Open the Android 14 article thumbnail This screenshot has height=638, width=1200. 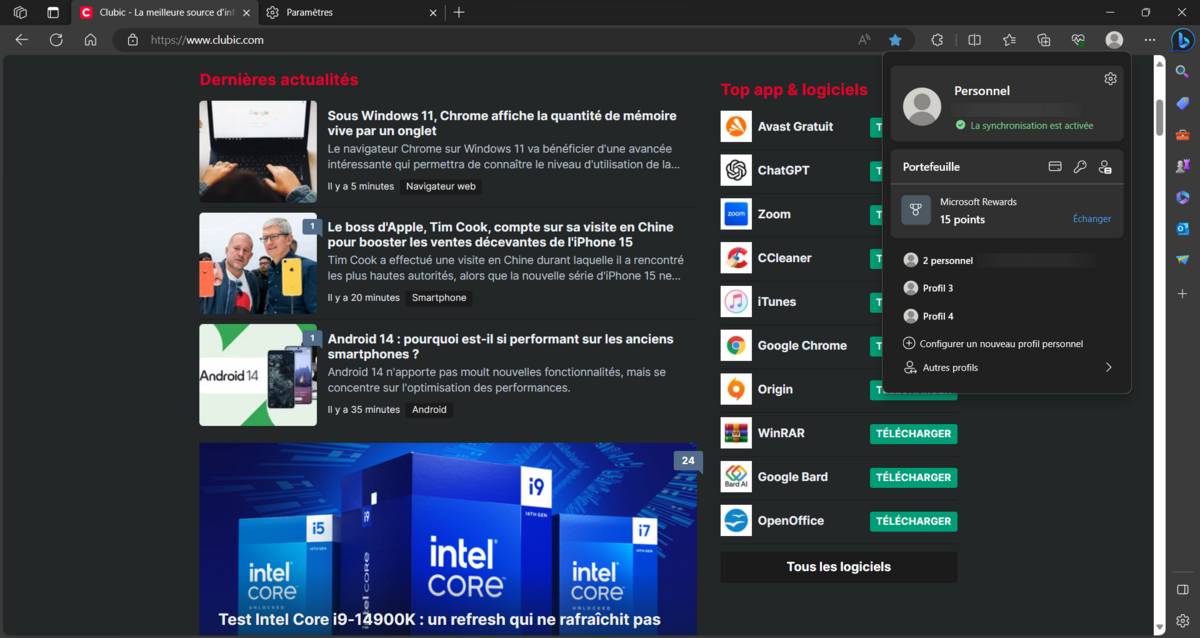pyautogui.click(x=258, y=375)
